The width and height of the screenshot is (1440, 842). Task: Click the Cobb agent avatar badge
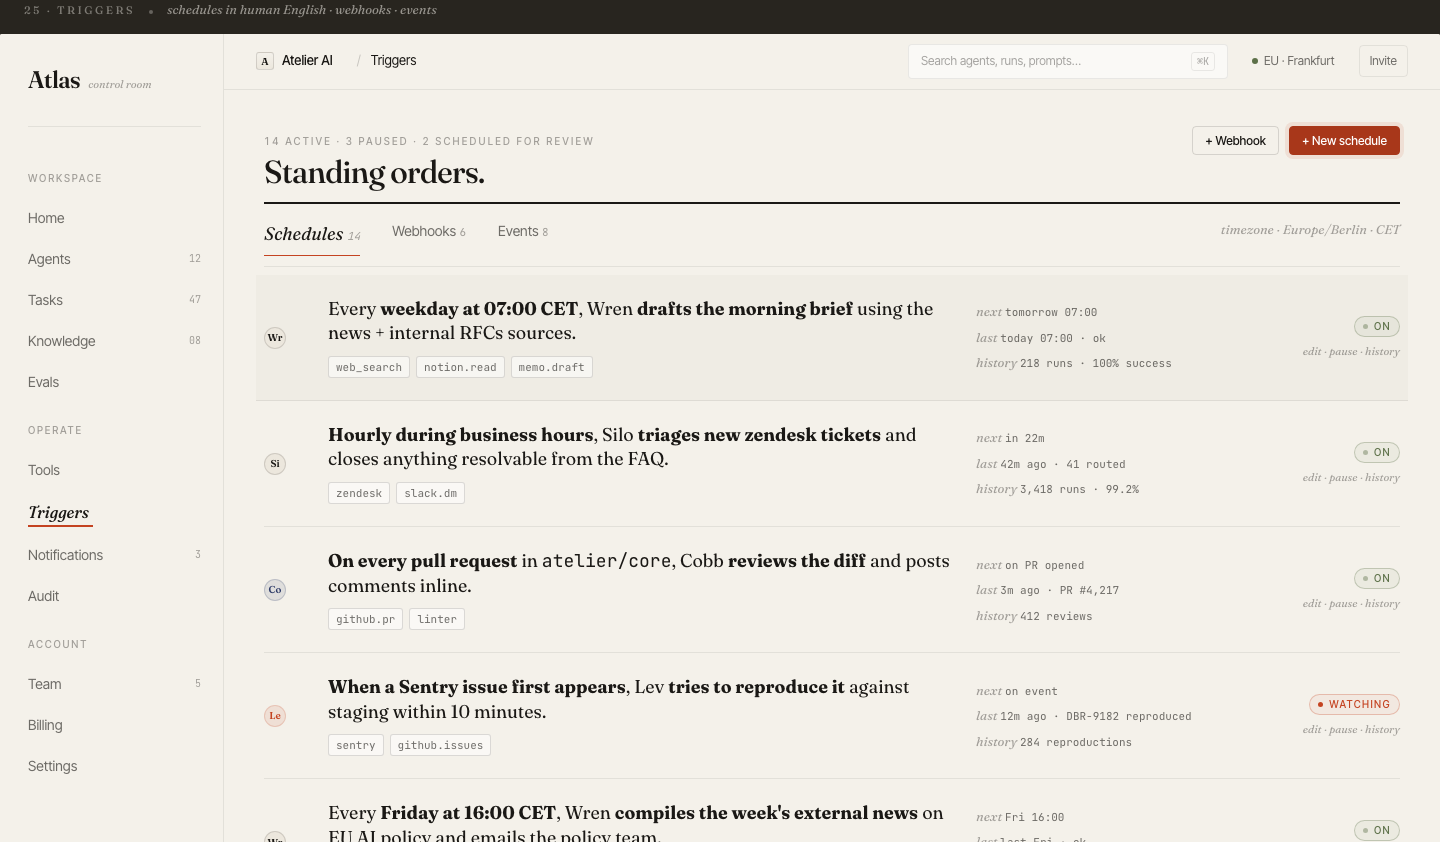click(x=275, y=590)
